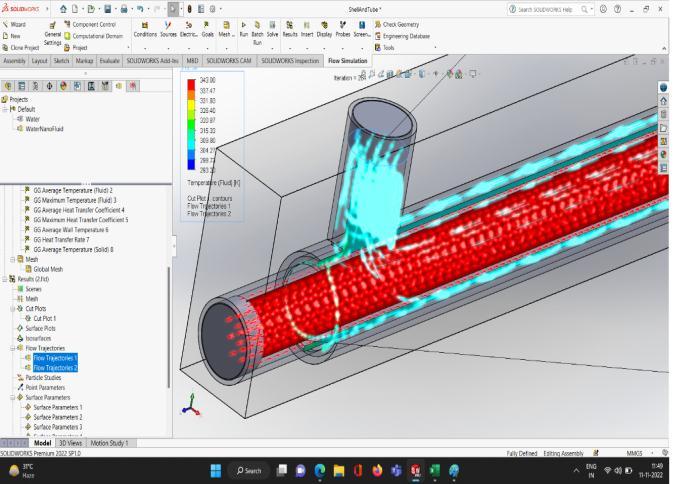Collapse the Cut Plots node
This screenshot has width=697, height=484.
coord(13,308)
